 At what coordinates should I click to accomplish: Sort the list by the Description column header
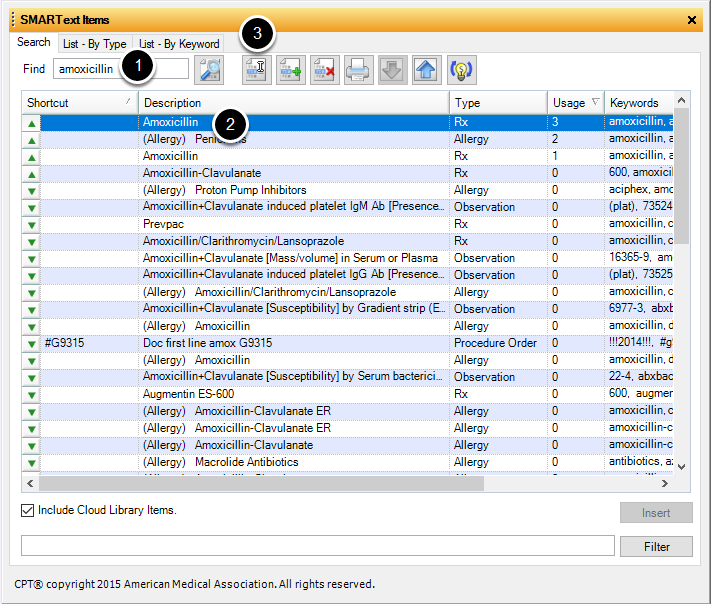[294, 103]
